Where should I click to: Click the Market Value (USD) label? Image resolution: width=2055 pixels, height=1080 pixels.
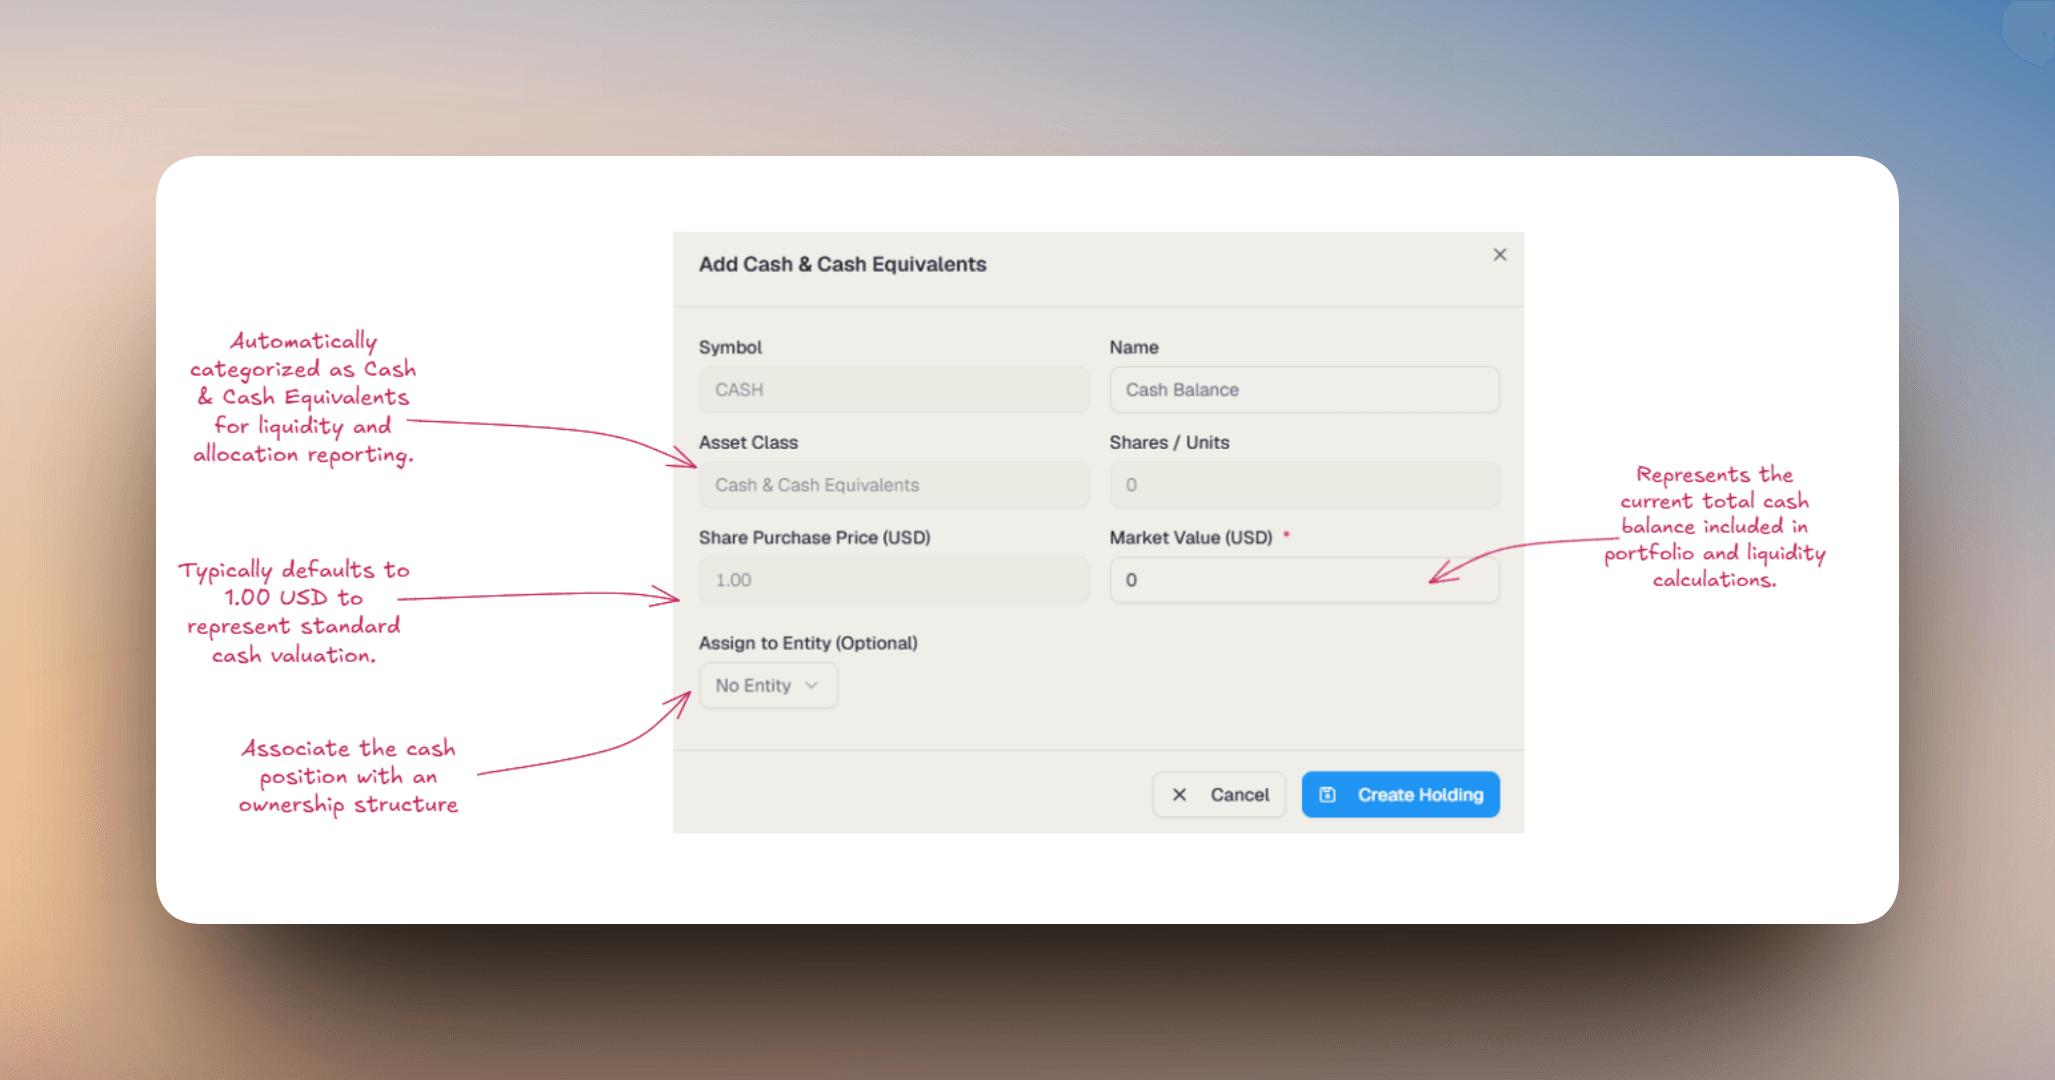[x=1191, y=537]
